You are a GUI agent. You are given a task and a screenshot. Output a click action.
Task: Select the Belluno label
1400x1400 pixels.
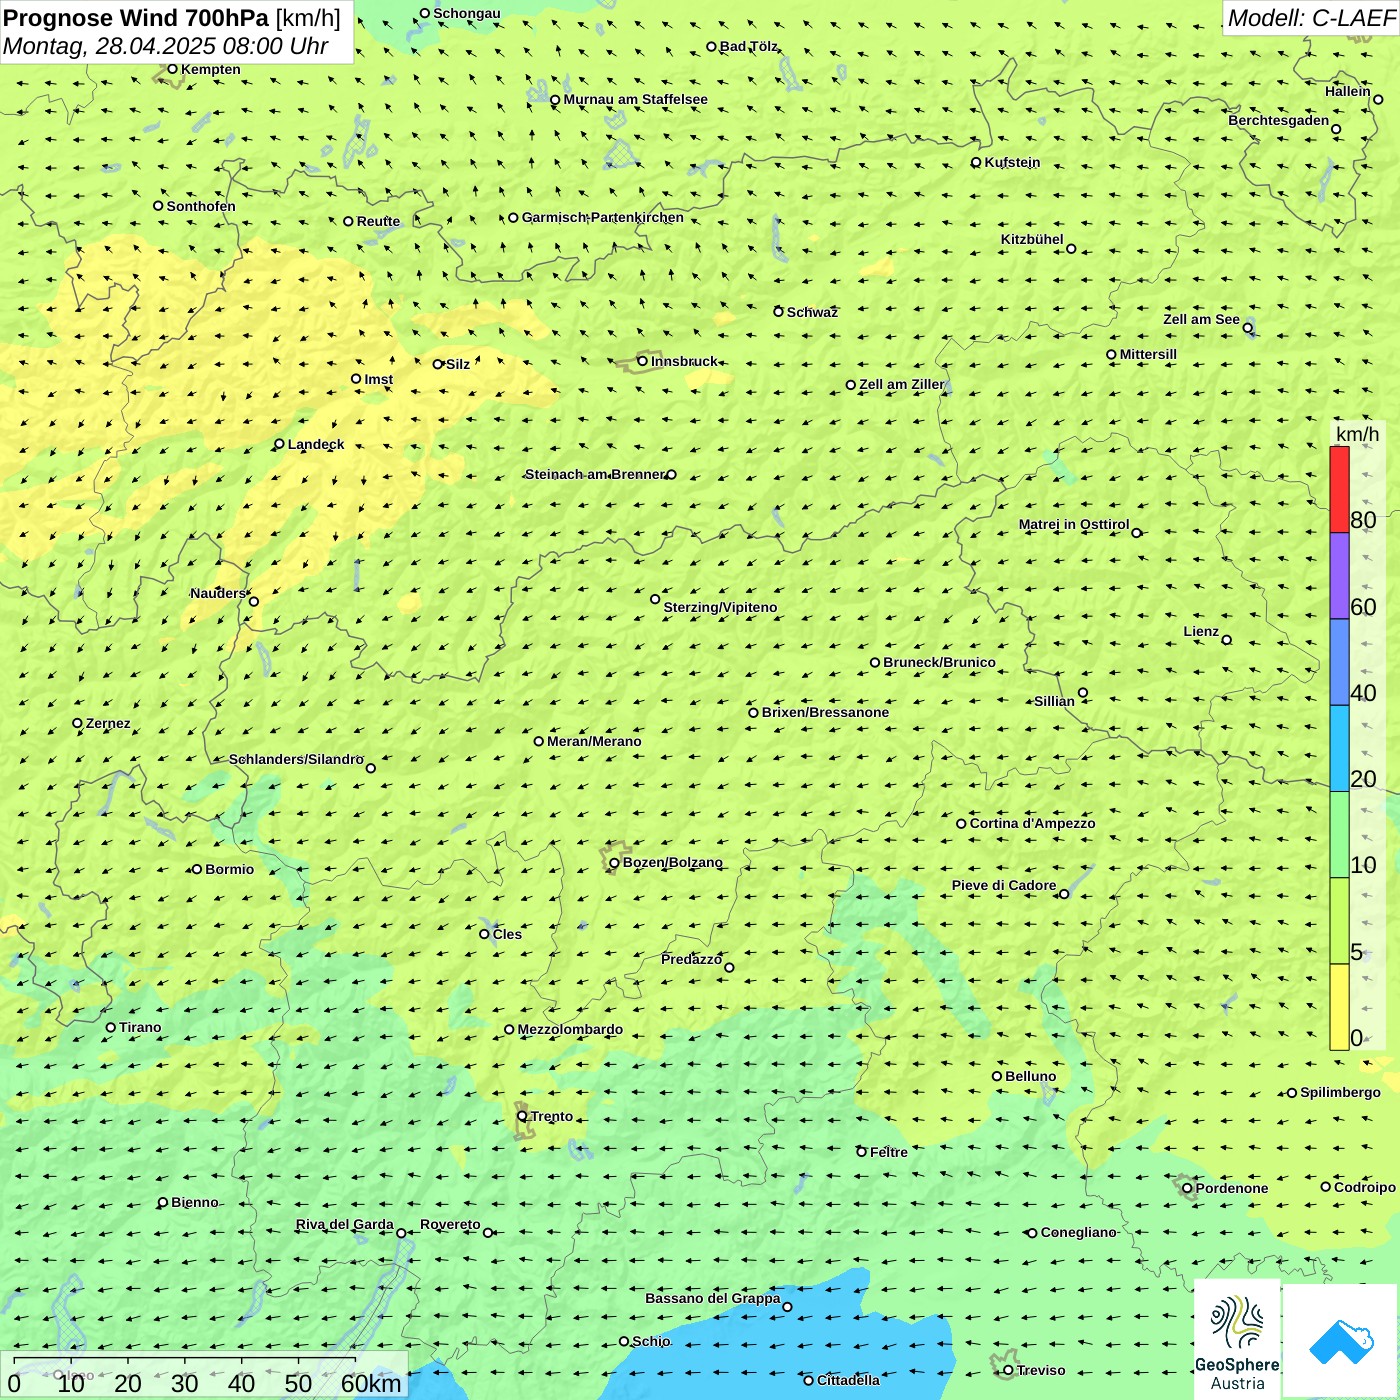coord(1030,1076)
